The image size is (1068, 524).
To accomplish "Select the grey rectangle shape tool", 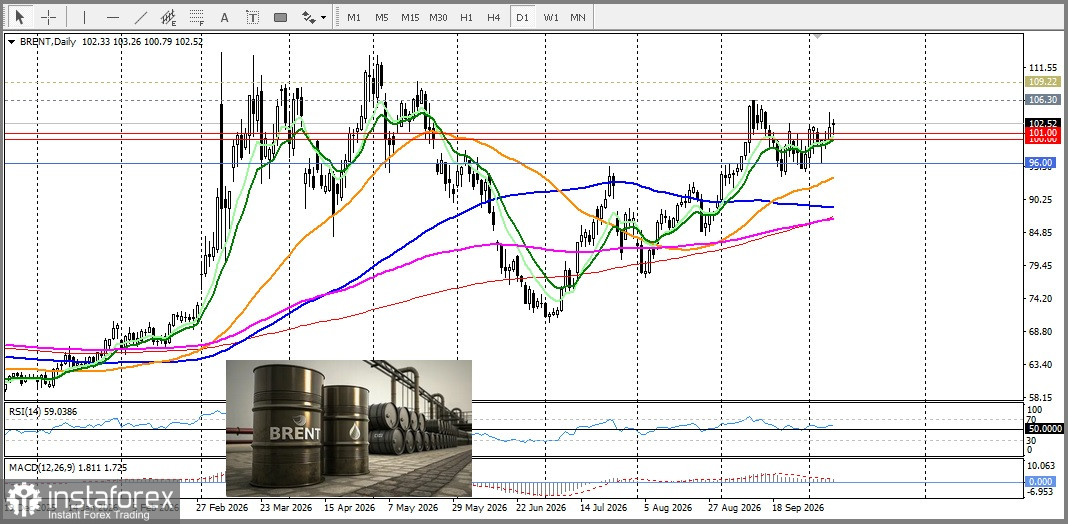I will pos(281,16).
